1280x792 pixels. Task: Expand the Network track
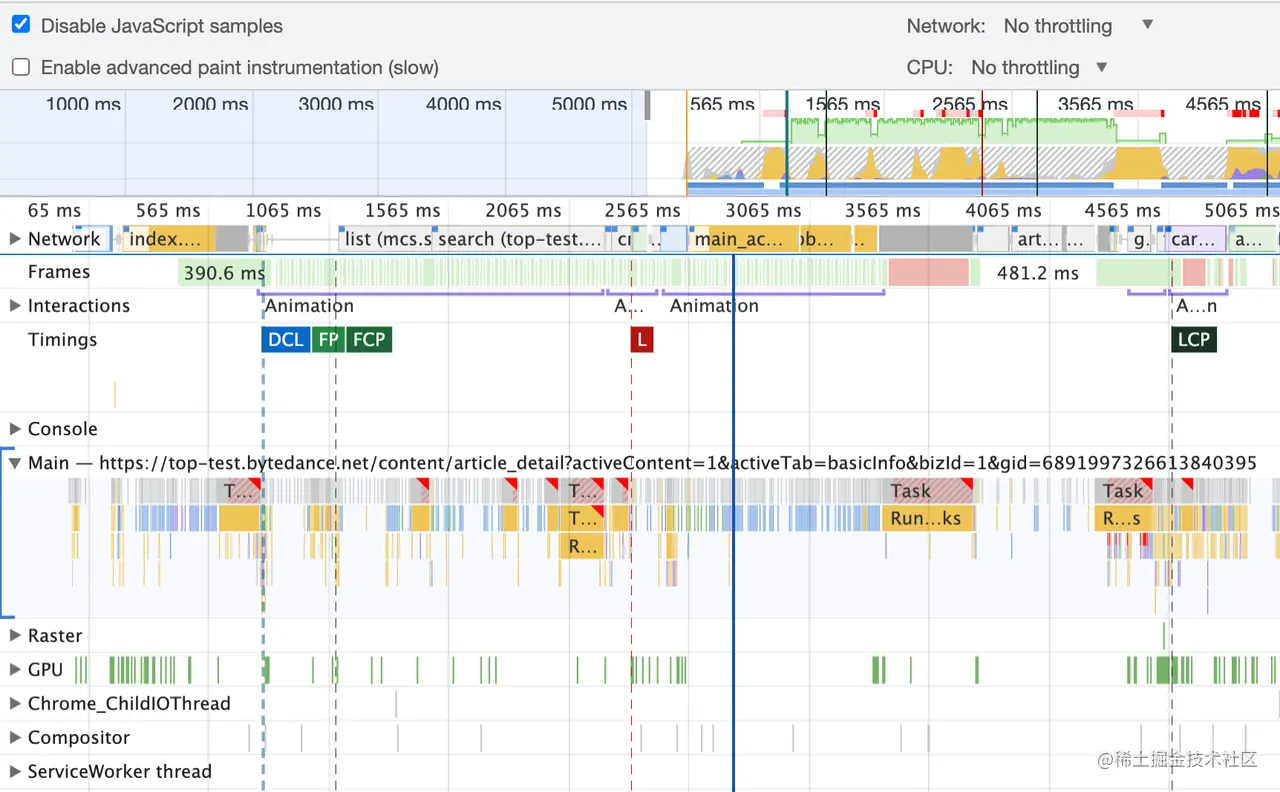click(15, 239)
